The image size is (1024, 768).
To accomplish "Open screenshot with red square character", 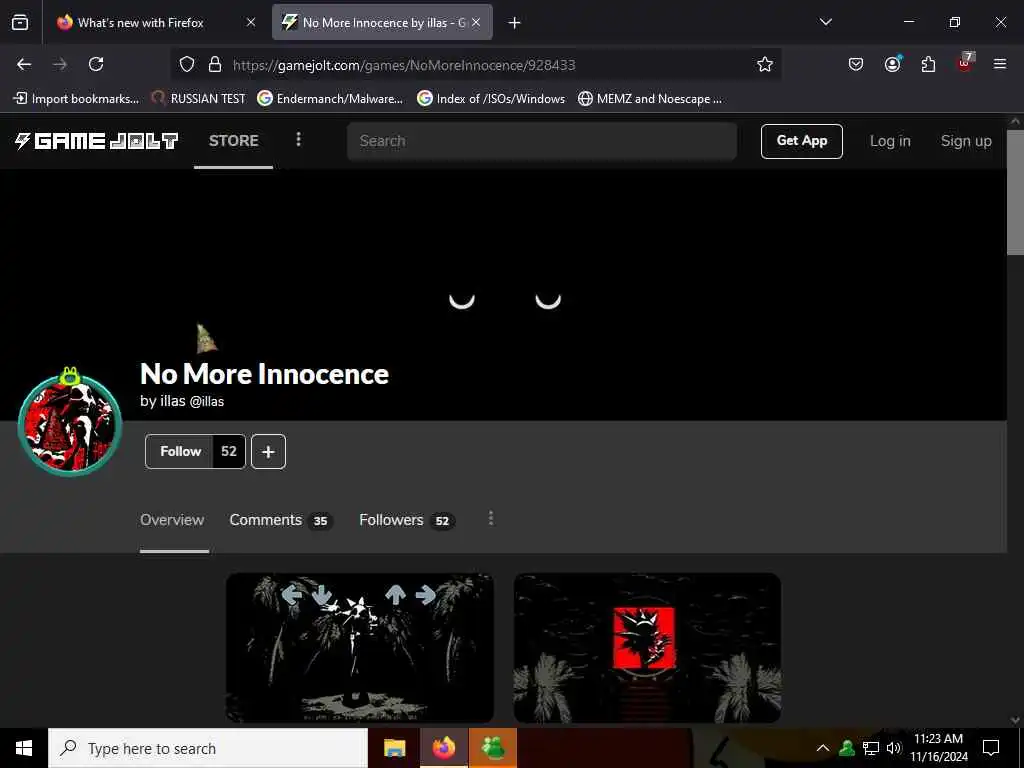I will click(647, 648).
